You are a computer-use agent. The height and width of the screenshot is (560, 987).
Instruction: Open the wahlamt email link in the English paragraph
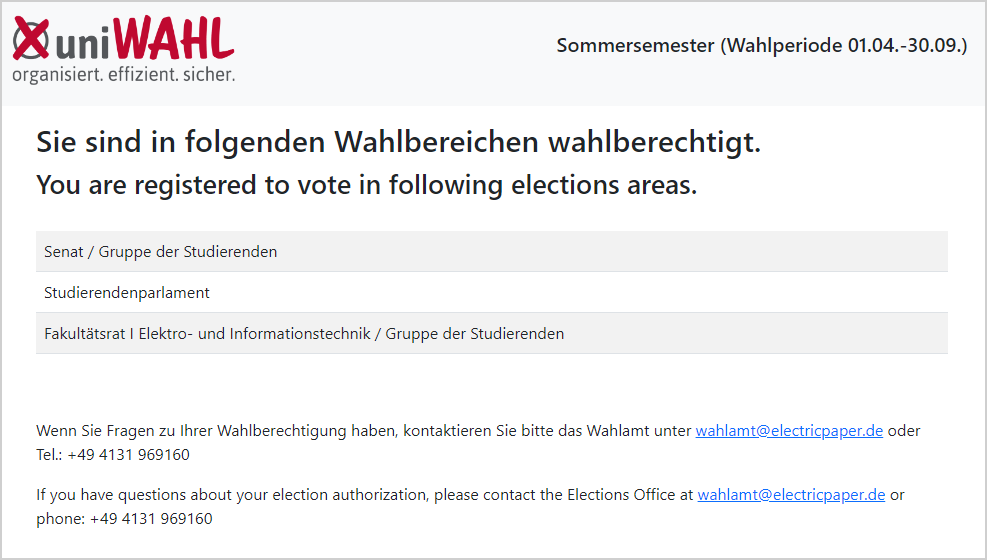tap(791, 495)
